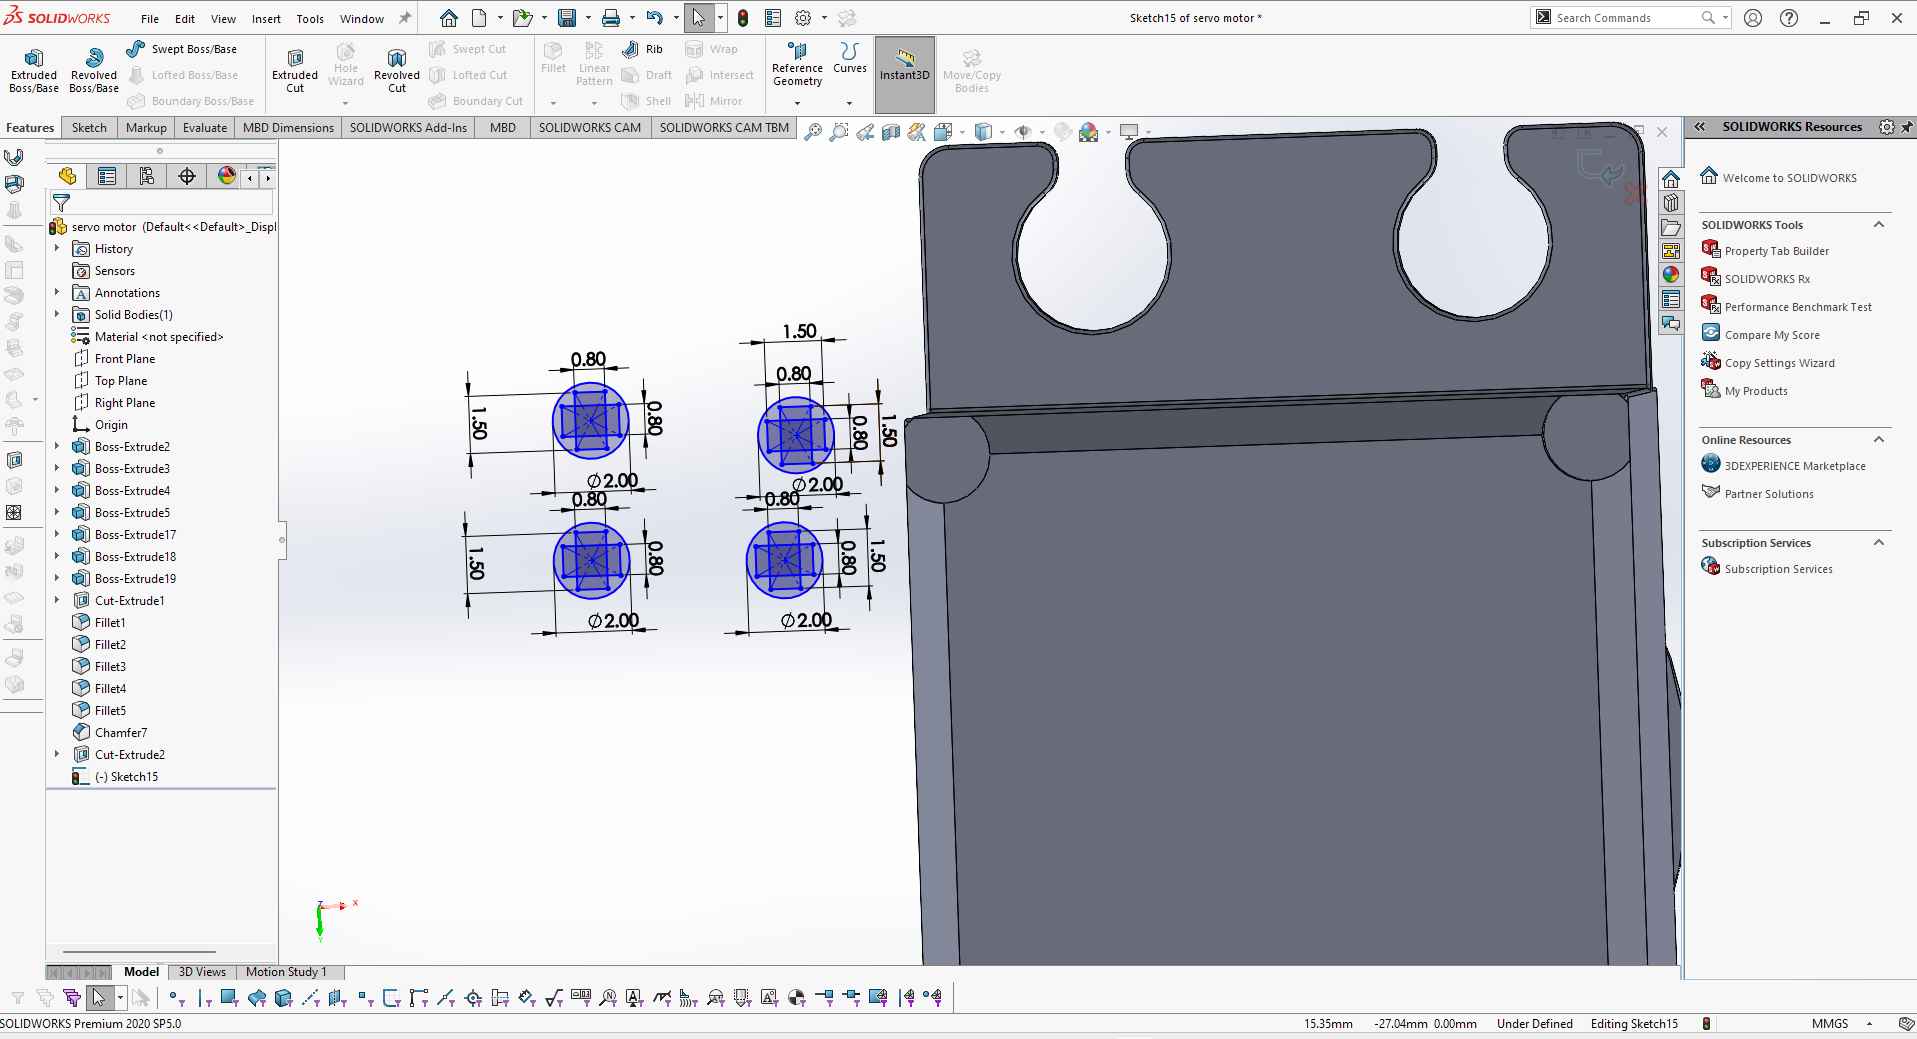The width and height of the screenshot is (1917, 1039).
Task: Open the FeatureManager Design Tree tab icon
Action: (x=67, y=176)
